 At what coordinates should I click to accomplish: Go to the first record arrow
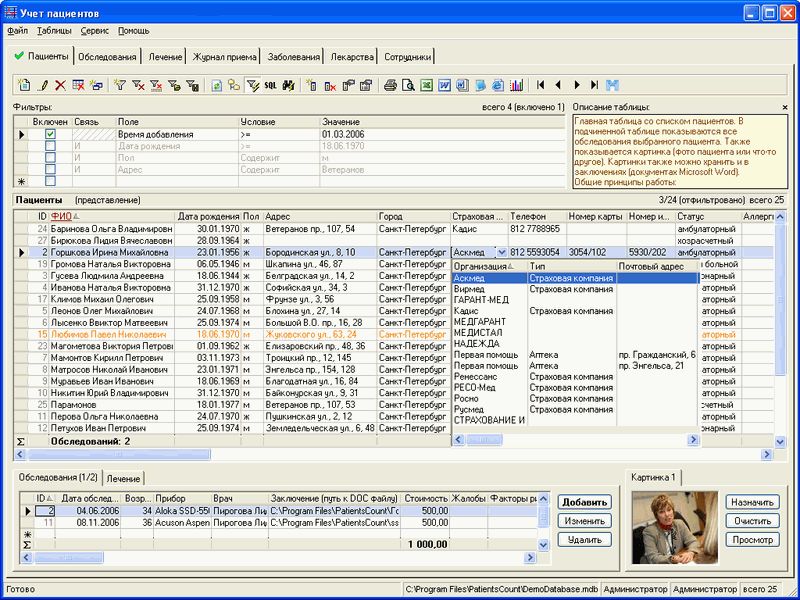540,85
